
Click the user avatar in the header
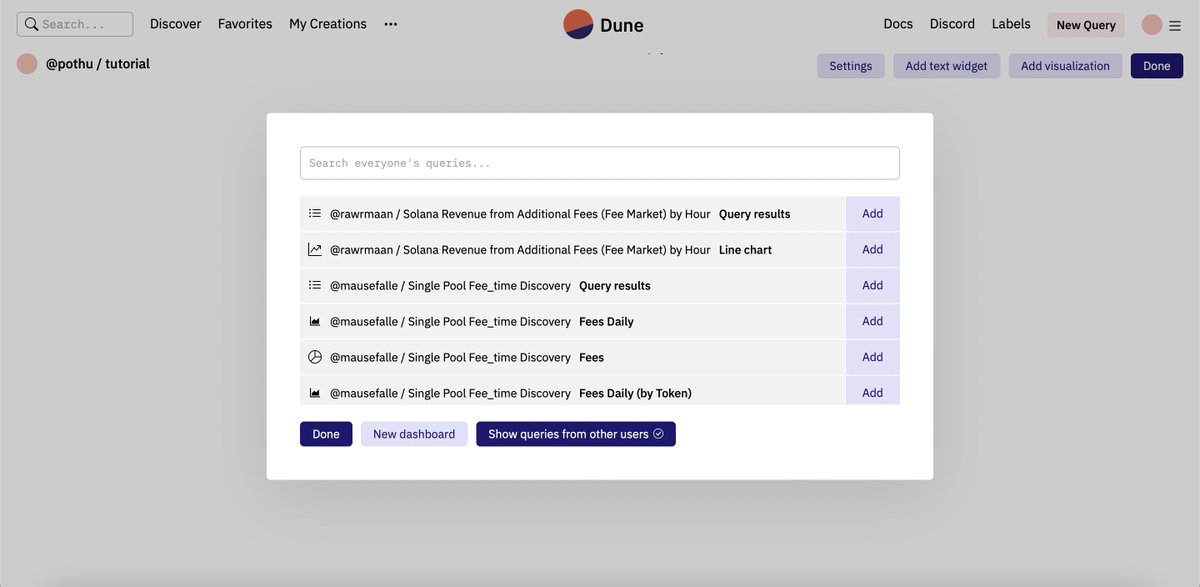[x=1152, y=24]
